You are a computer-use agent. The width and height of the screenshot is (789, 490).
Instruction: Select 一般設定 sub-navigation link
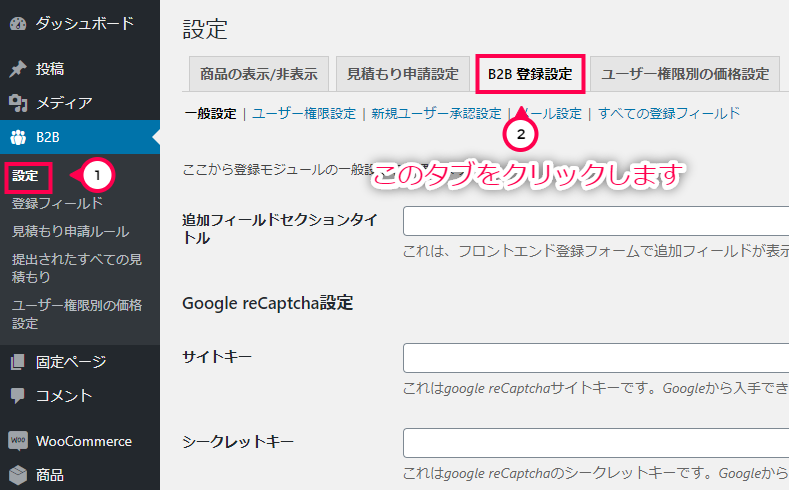(210, 114)
